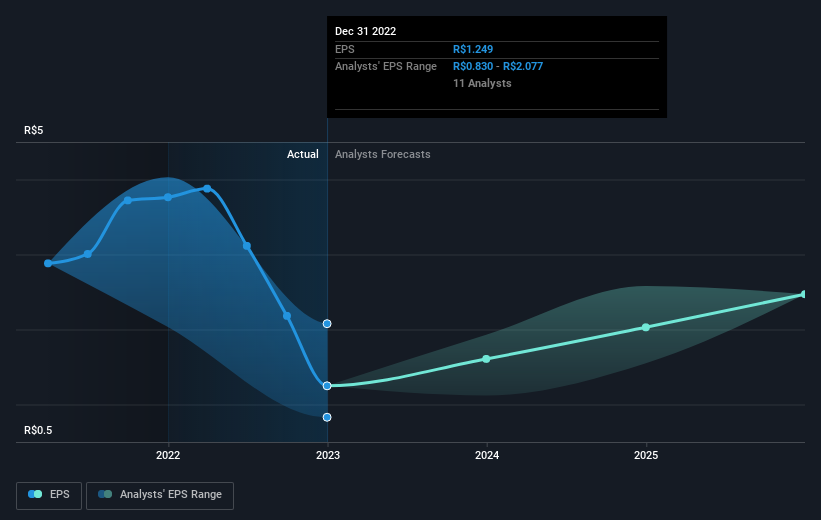The width and height of the screenshot is (821, 520).
Task: Click the peak EPS point after 2022
Action: 207,189
